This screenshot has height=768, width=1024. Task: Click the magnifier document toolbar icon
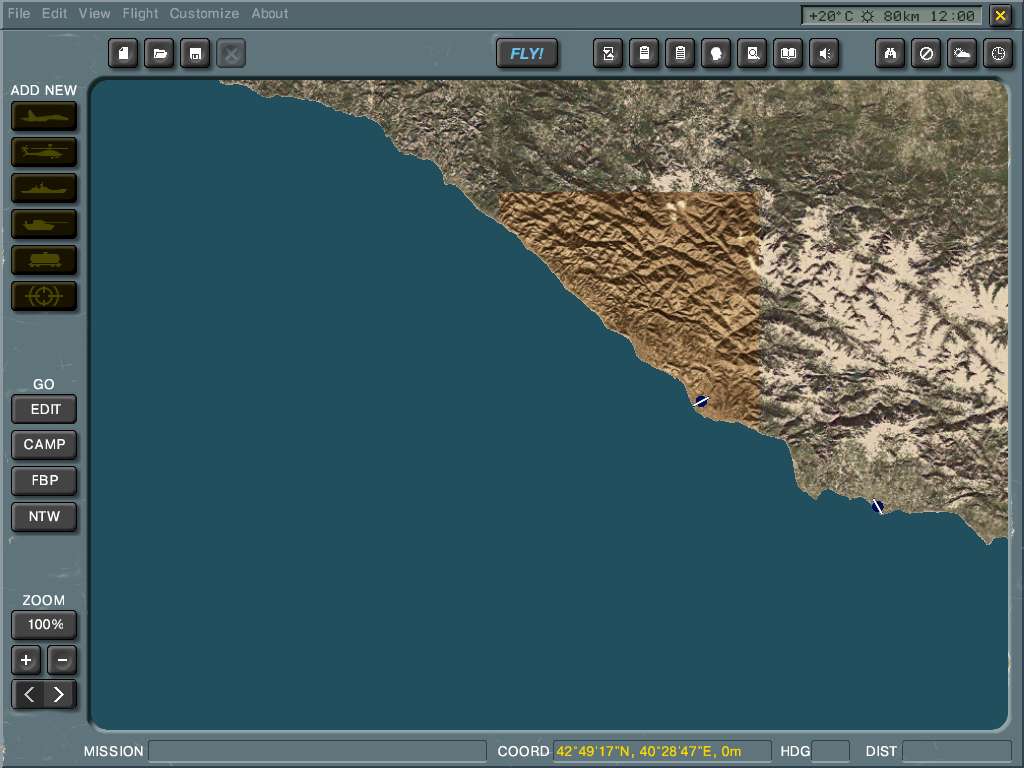coord(752,54)
